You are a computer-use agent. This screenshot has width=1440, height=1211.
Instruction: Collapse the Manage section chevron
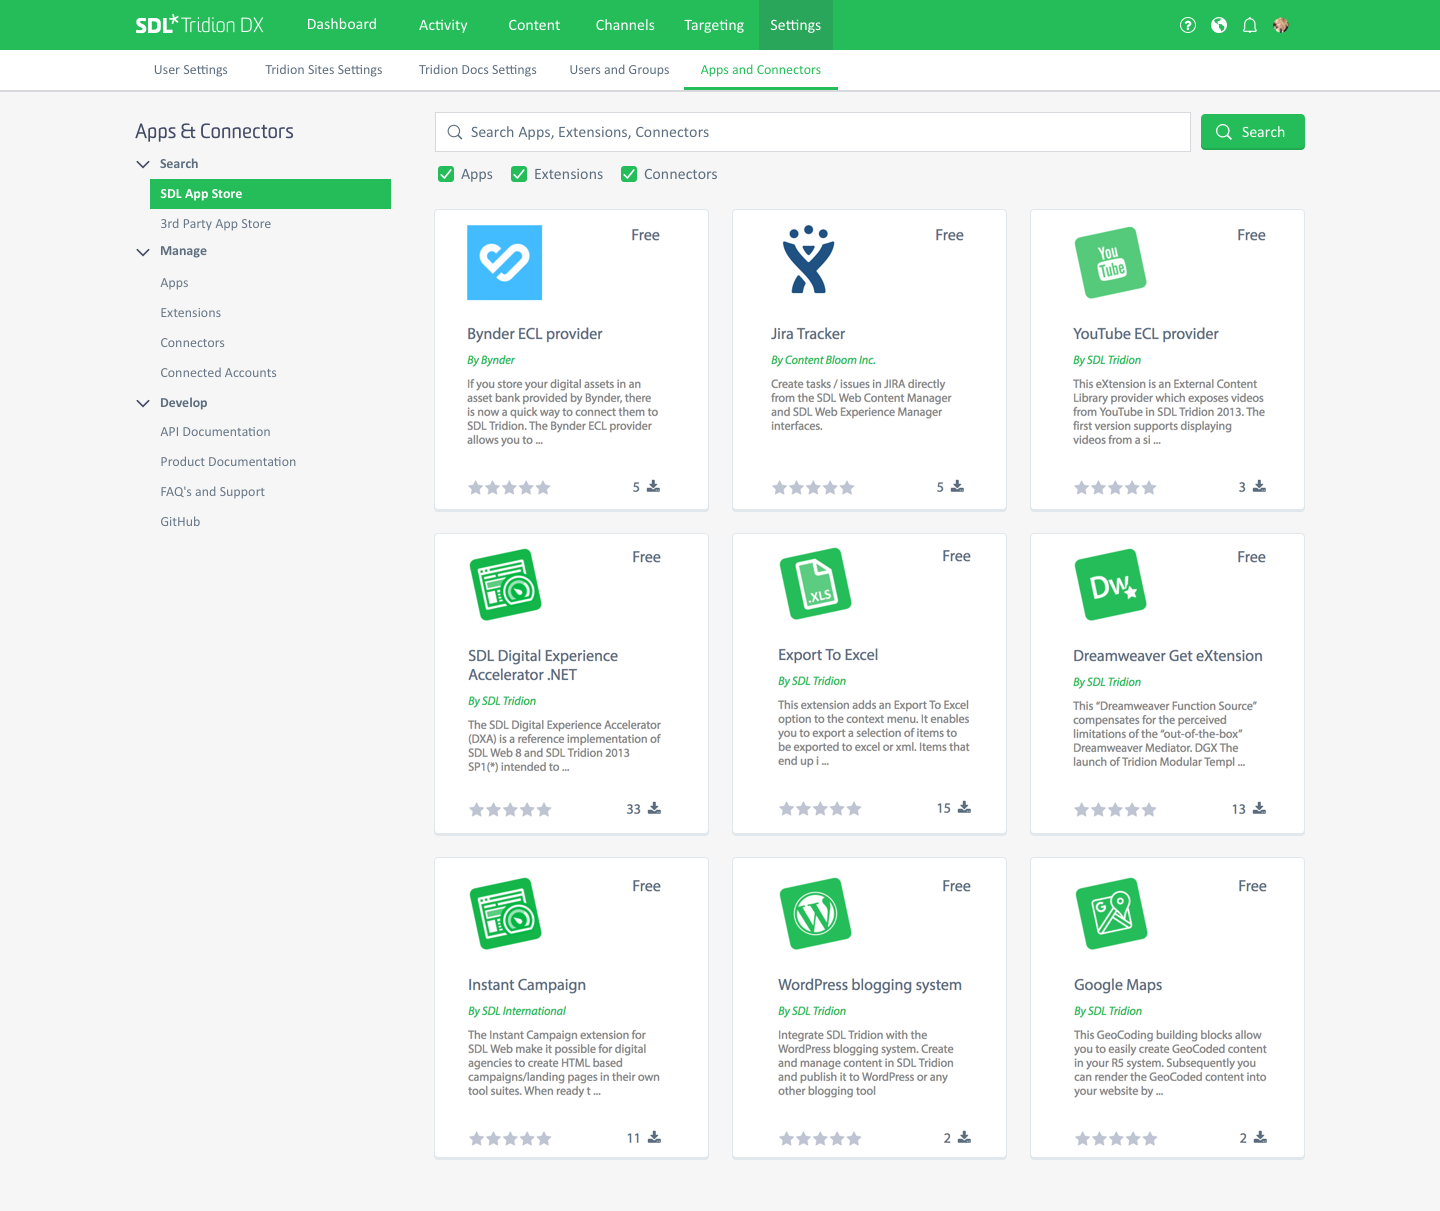tap(143, 252)
